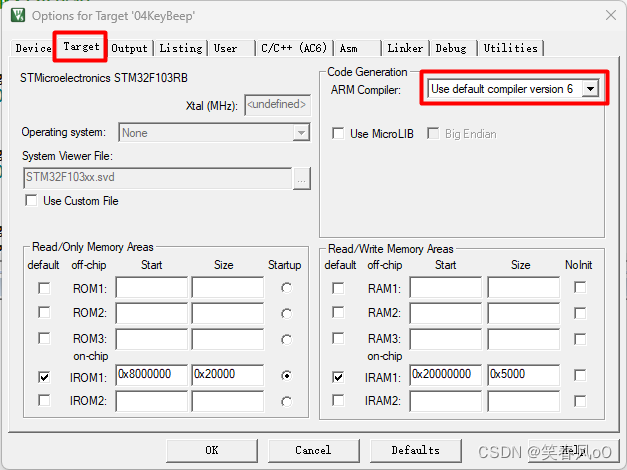The image size is (627, 470).
Task: Reset settings with the Defaults button
Action: point(416,450)
